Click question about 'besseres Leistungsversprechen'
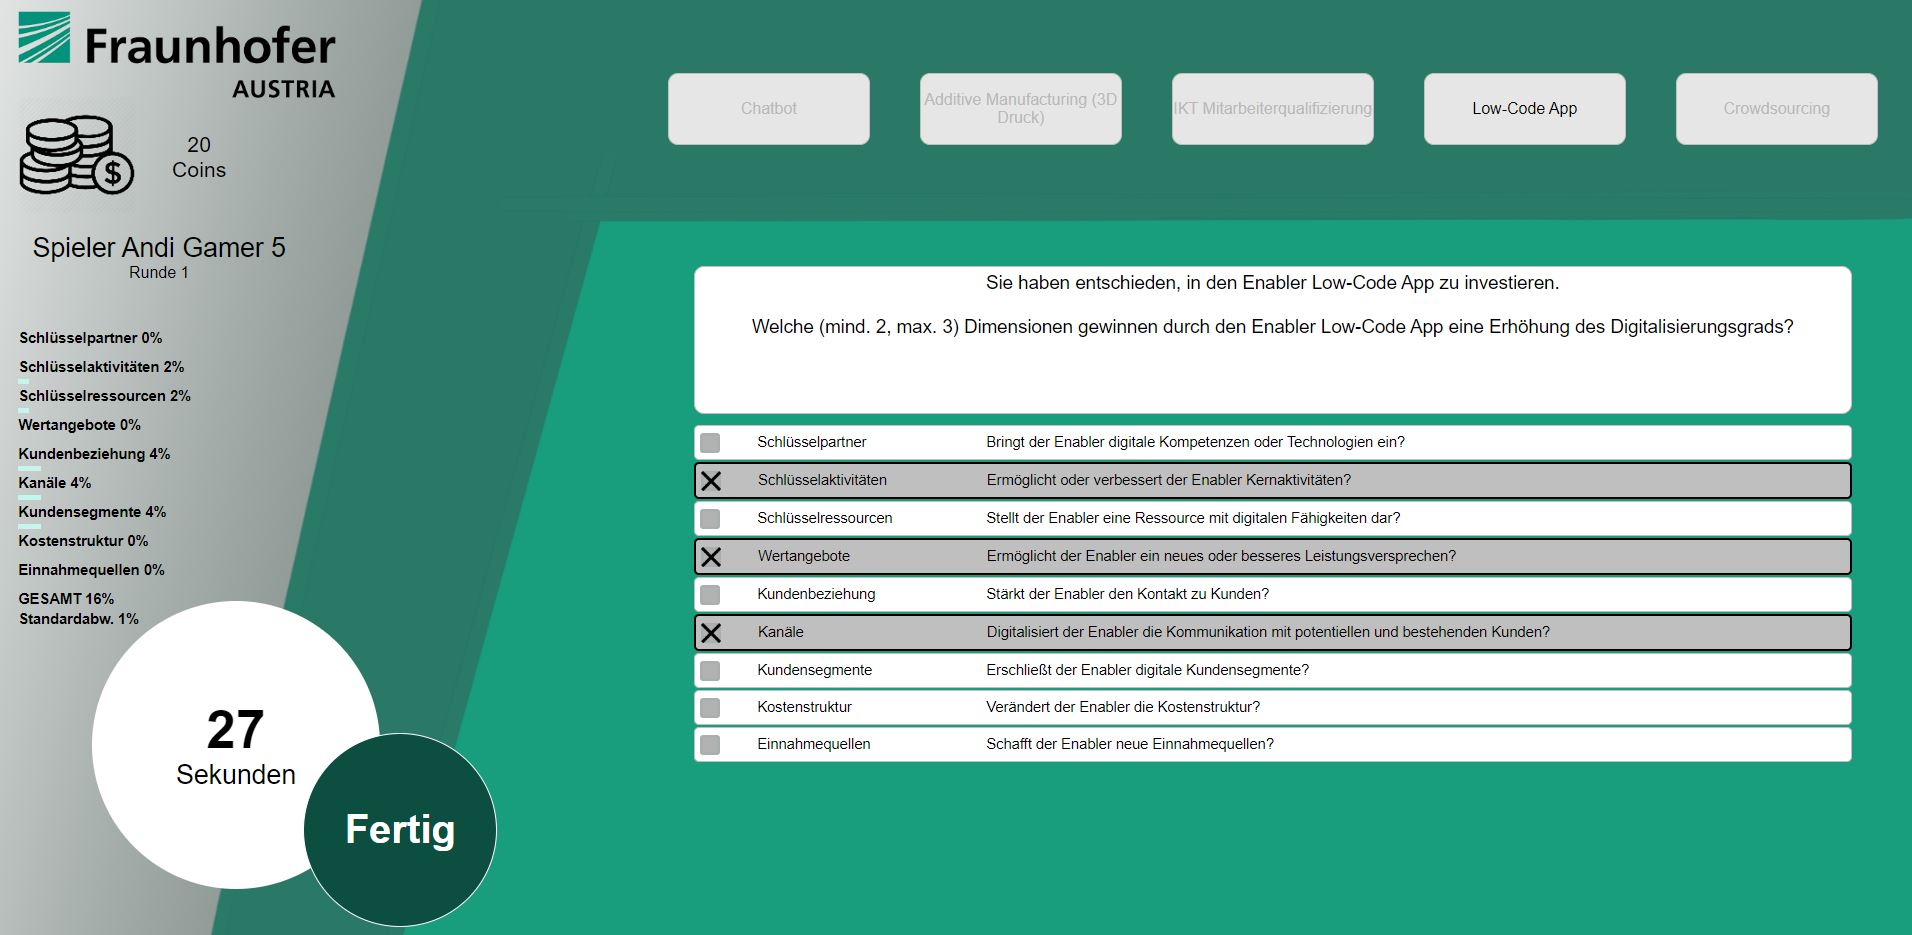The image size is (1912, 935). 1221,556
